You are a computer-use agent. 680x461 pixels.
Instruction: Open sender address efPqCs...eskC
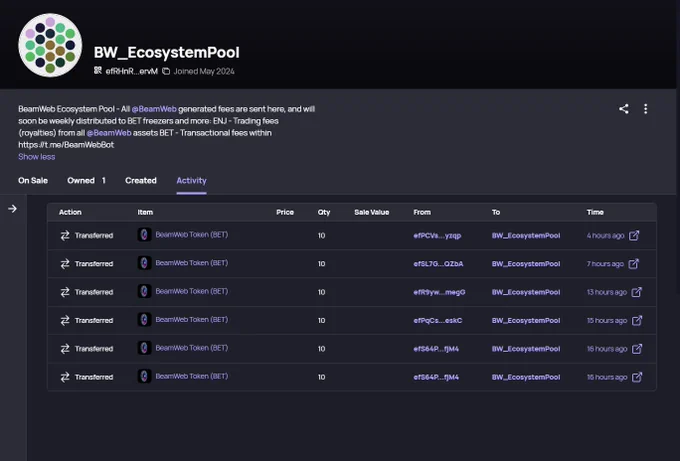(x=438, y=320)
